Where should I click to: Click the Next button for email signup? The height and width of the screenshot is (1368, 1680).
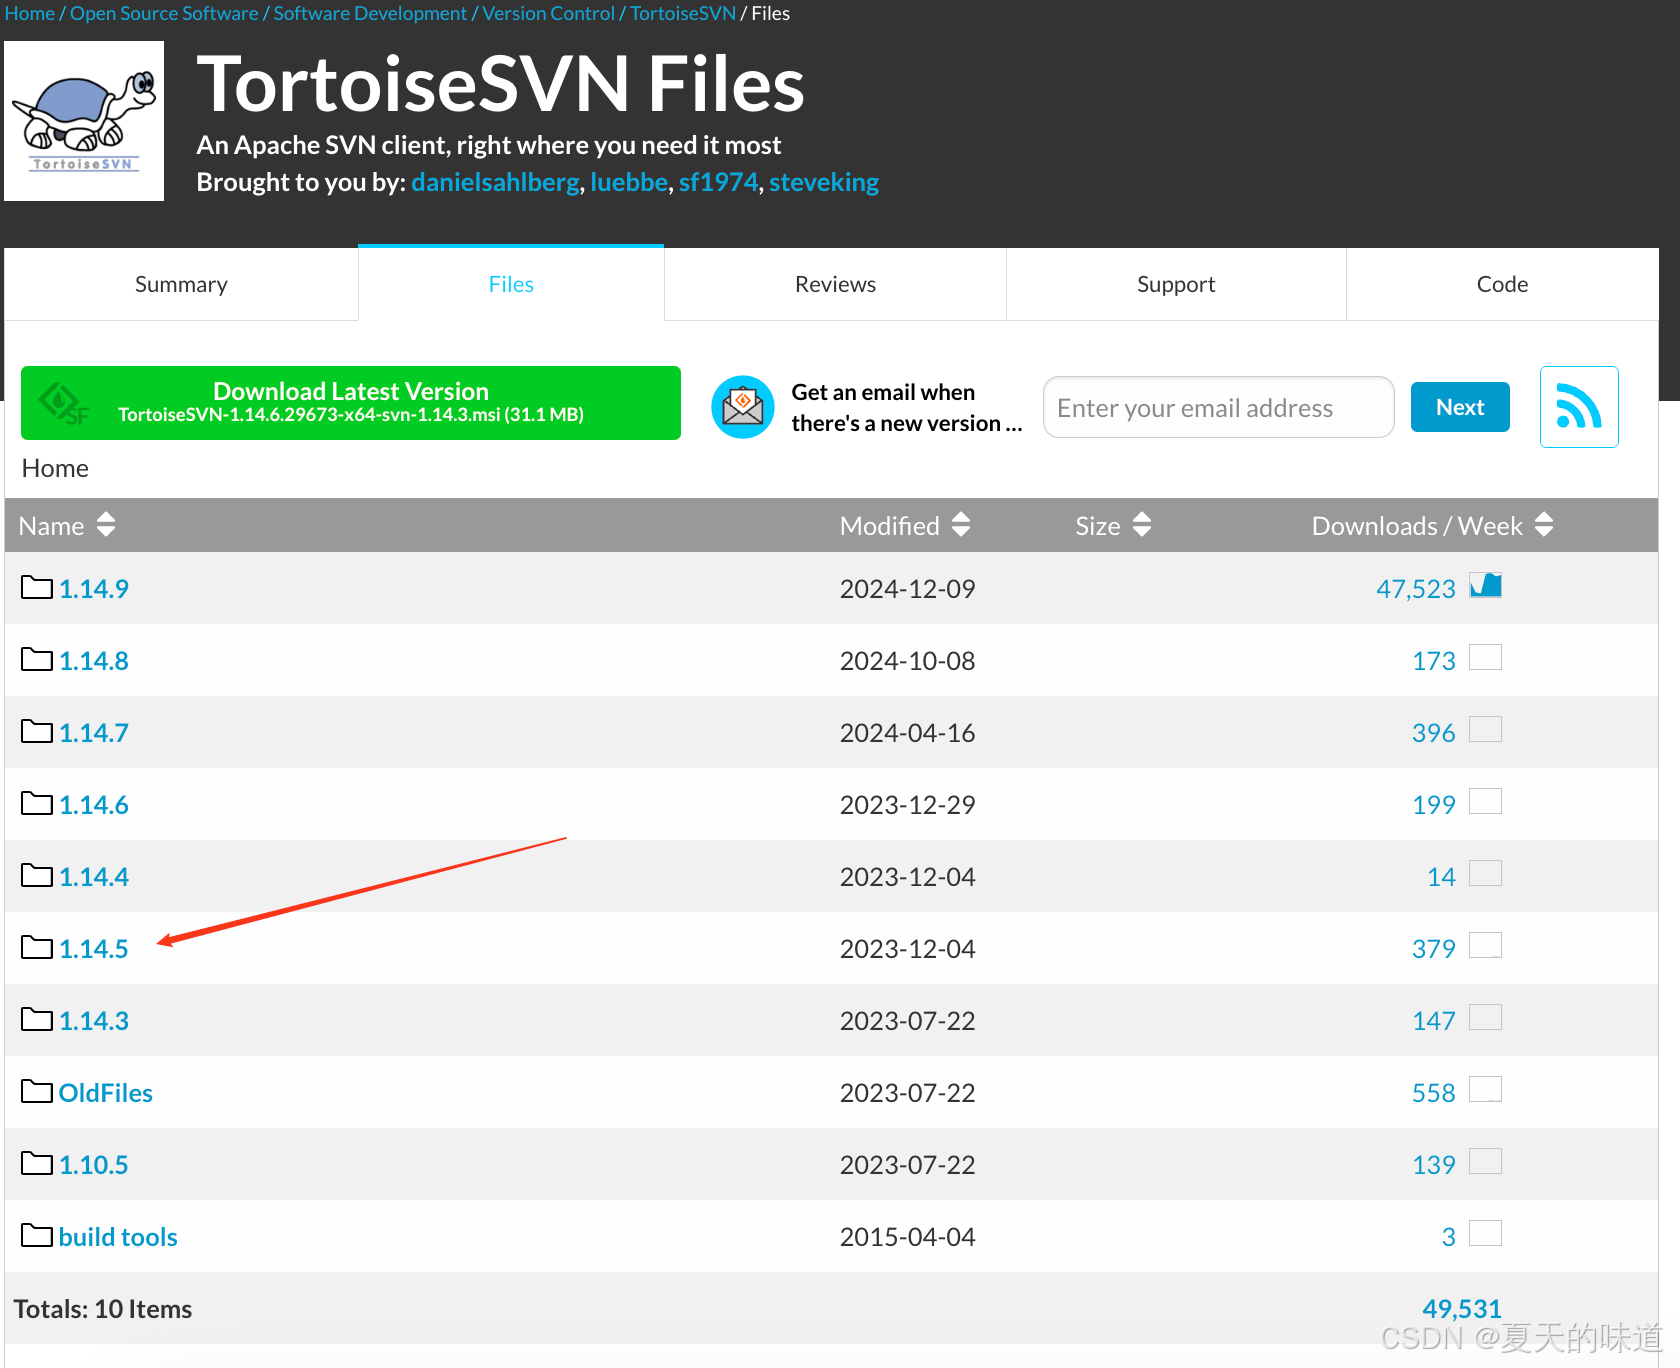click(x=1460, y=407)
